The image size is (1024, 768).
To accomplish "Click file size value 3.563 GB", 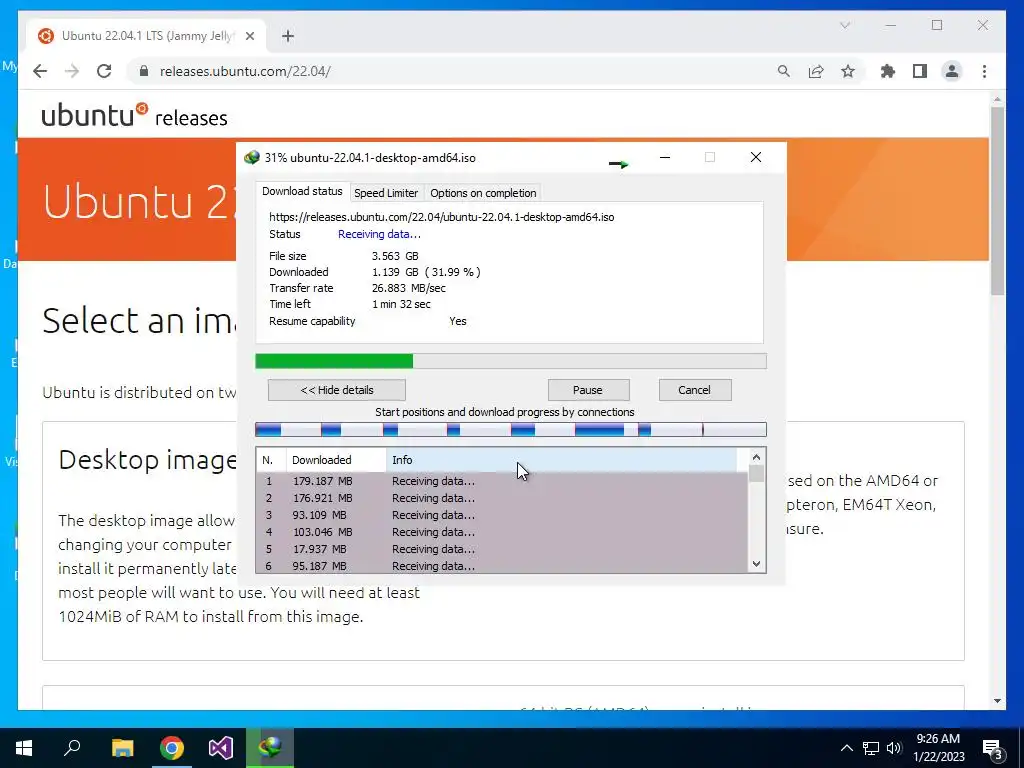I will [395, 256].
